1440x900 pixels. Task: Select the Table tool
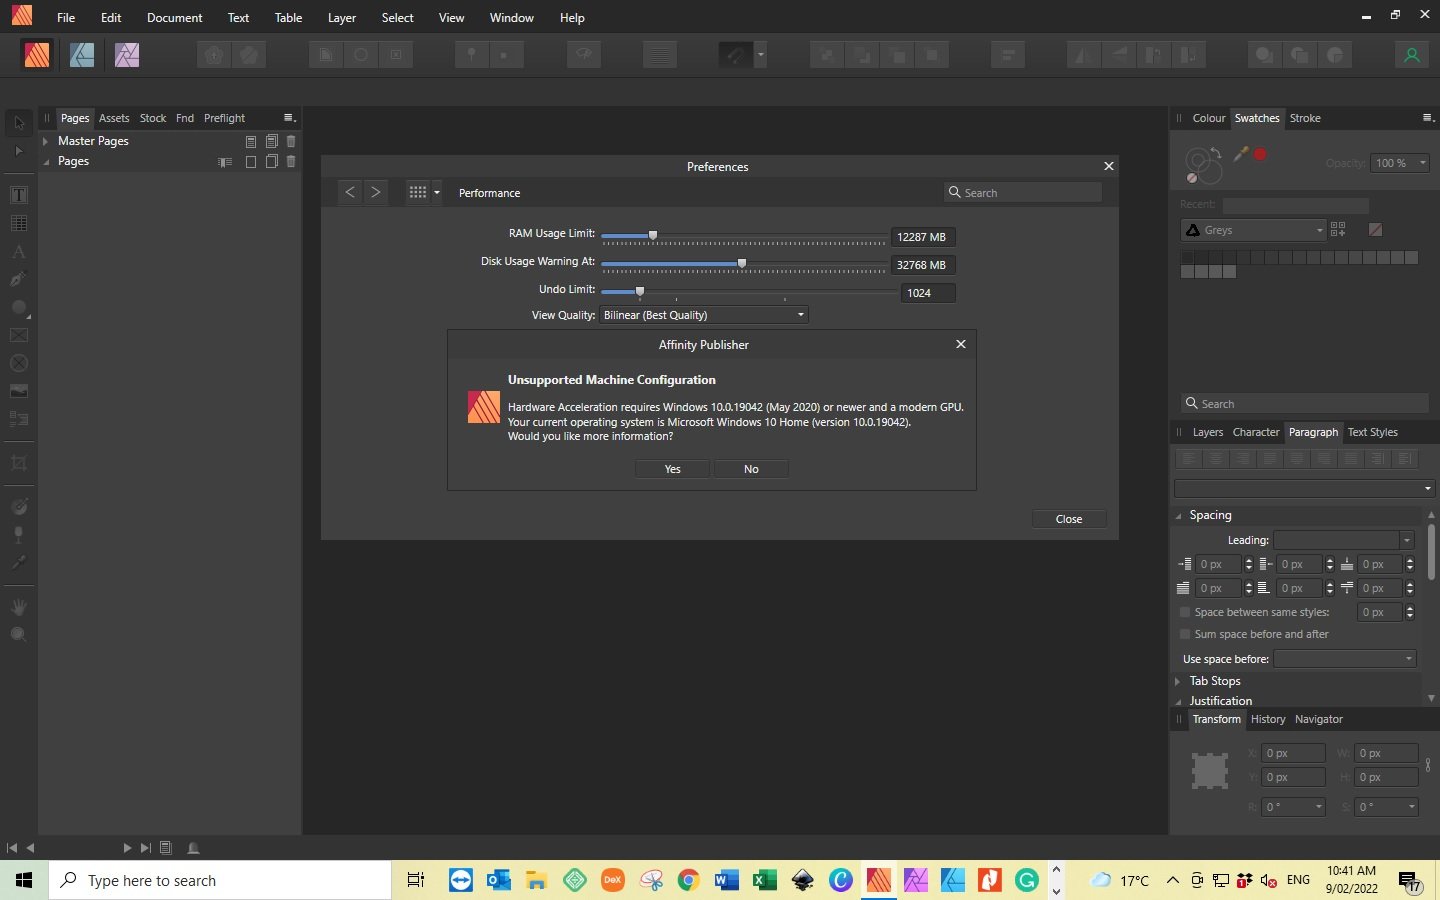(18, 223)
